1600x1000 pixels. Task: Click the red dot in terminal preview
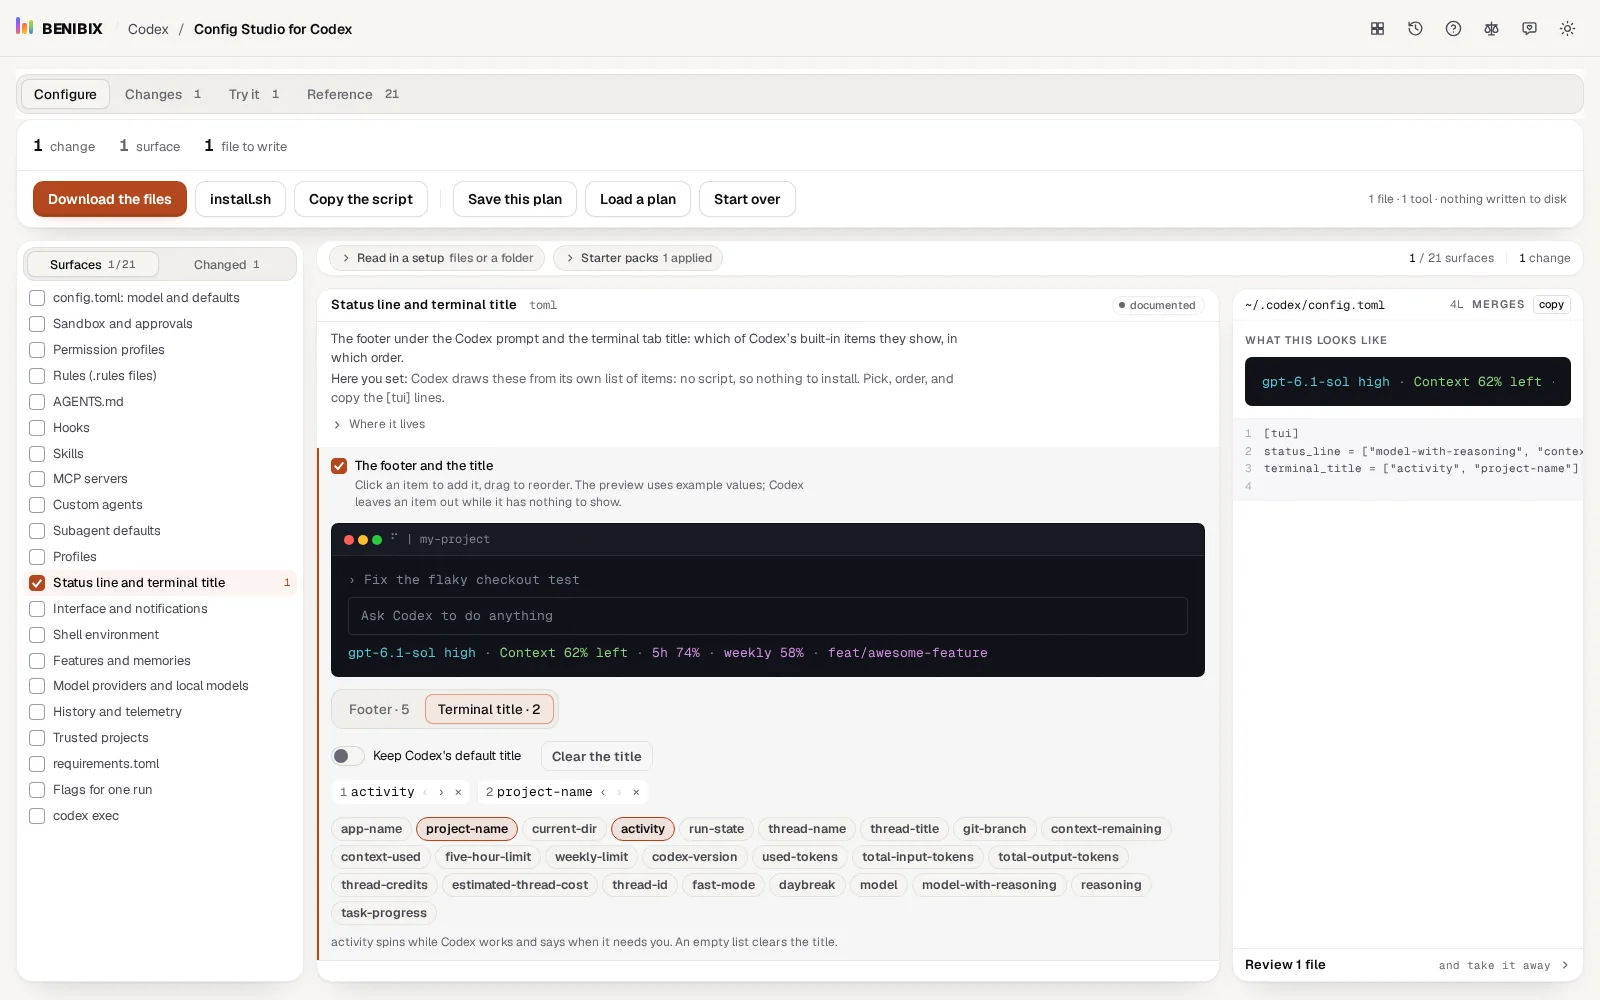(x=349, y=540)
